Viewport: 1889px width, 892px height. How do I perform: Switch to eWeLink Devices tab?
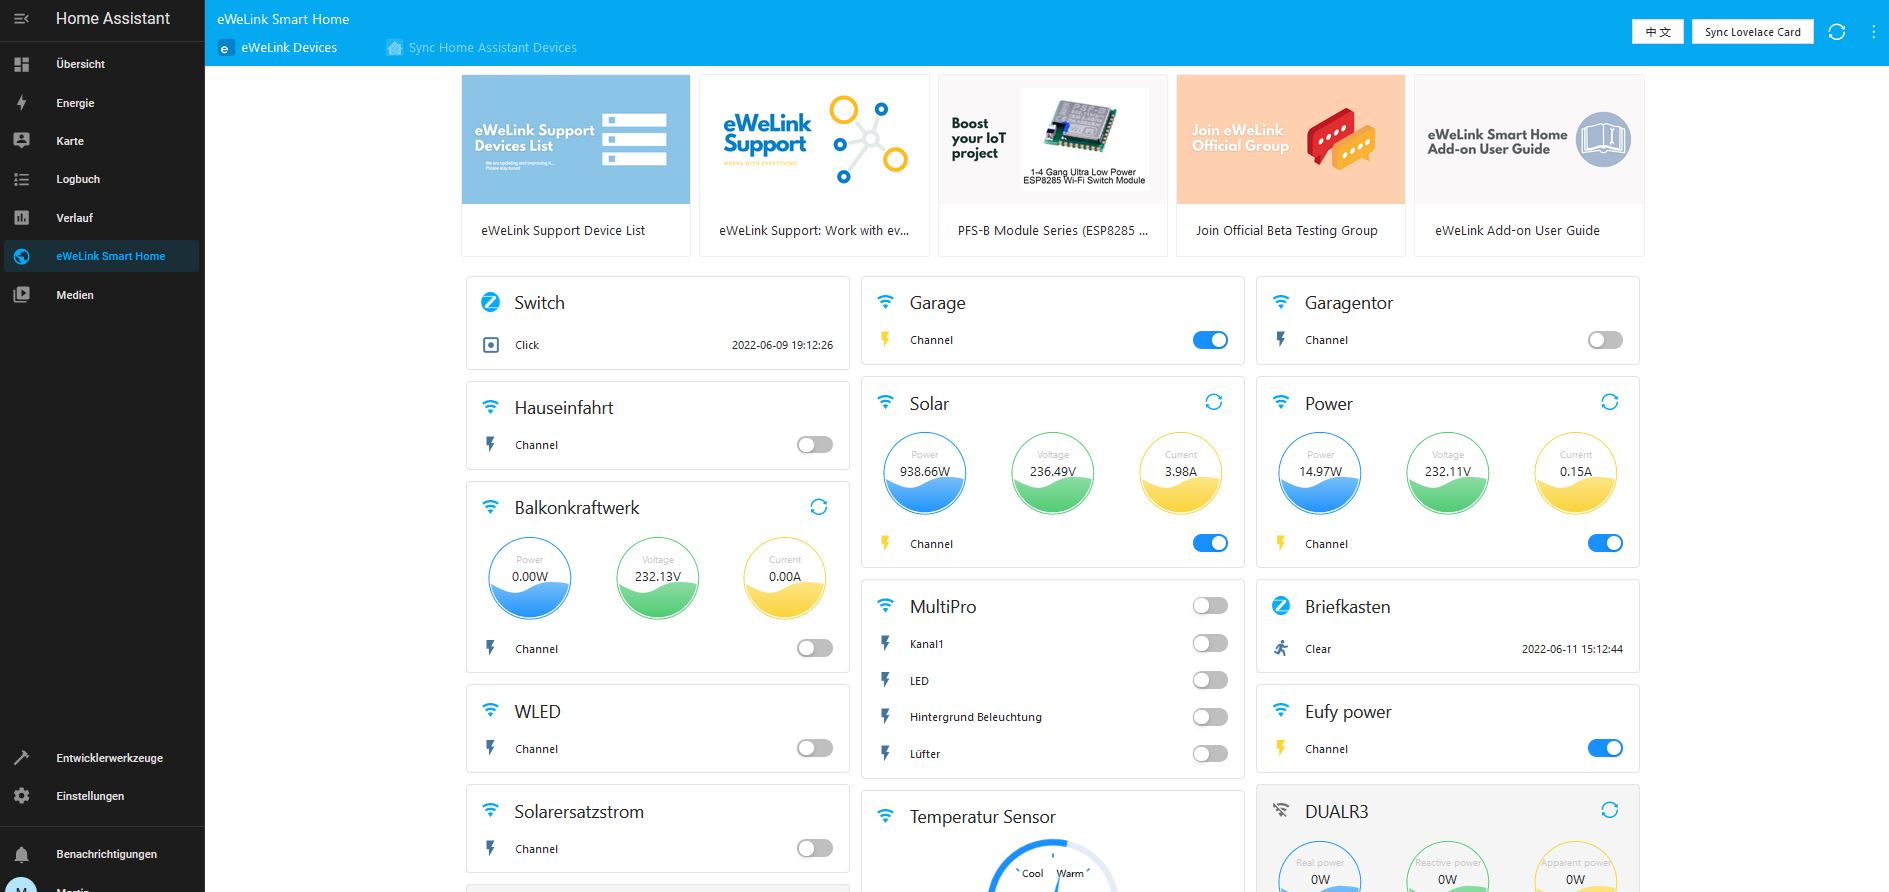point(278,48)
